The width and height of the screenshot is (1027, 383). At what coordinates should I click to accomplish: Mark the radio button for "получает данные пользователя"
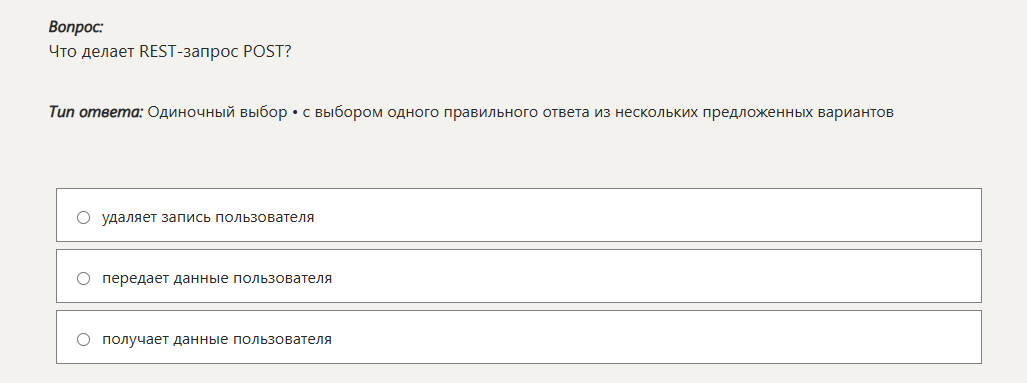click(x=83, y=339)
